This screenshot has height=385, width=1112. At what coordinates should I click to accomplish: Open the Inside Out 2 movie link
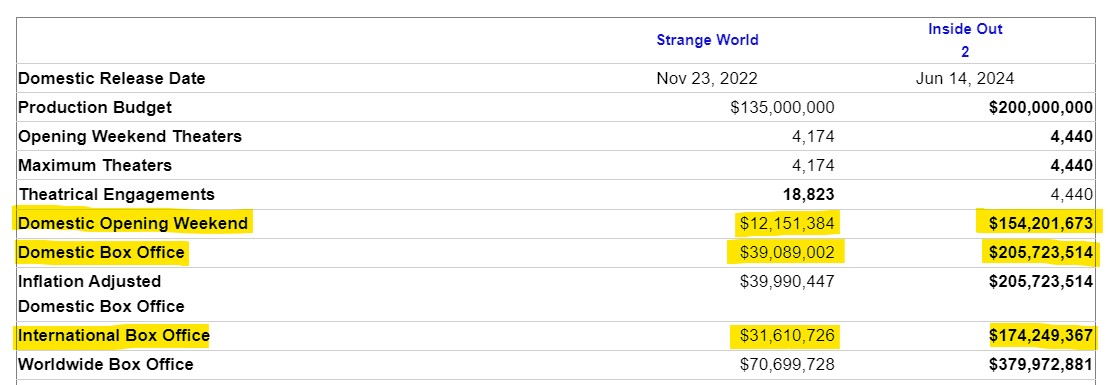tap(964, 40)
